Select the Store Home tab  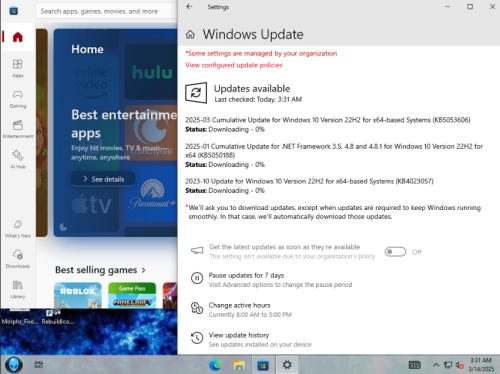pyautogui.click(x=18, y=37)
